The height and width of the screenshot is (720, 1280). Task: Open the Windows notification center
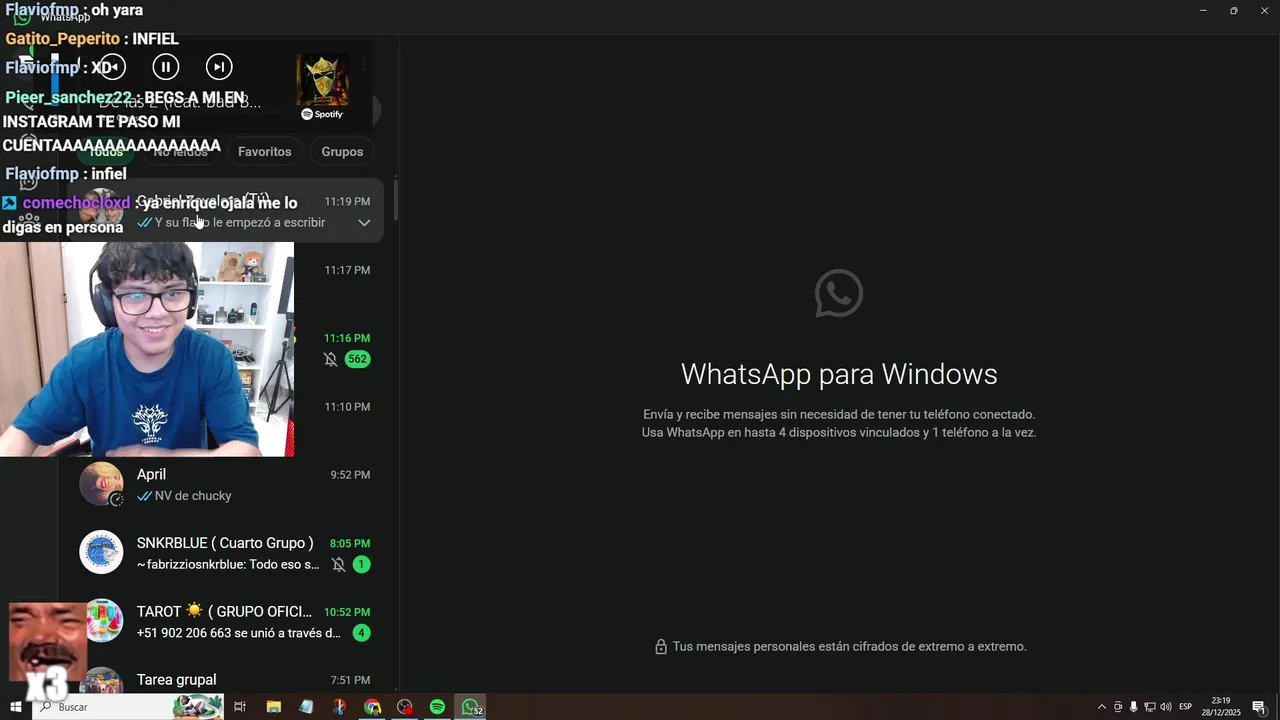coord(1259,707)
